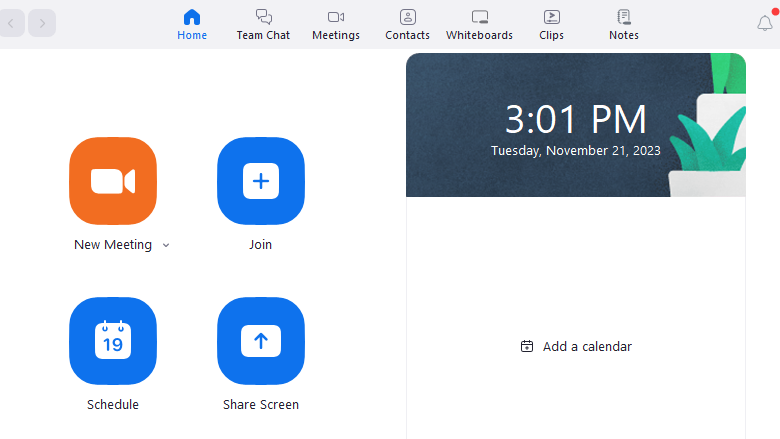Switch to the Whiteboards tab

tap(480, 24)
